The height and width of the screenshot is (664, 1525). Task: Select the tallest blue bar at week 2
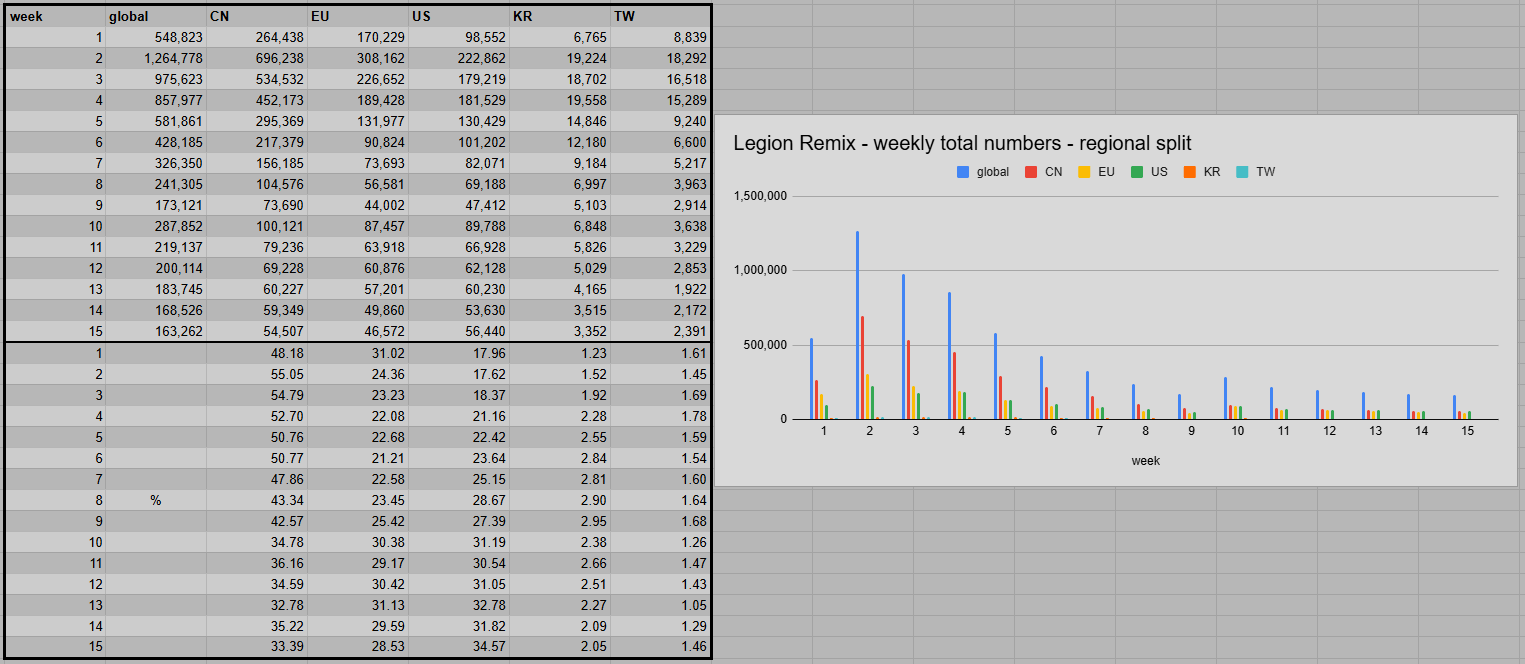pyautogui.click(x=857, y=325)
